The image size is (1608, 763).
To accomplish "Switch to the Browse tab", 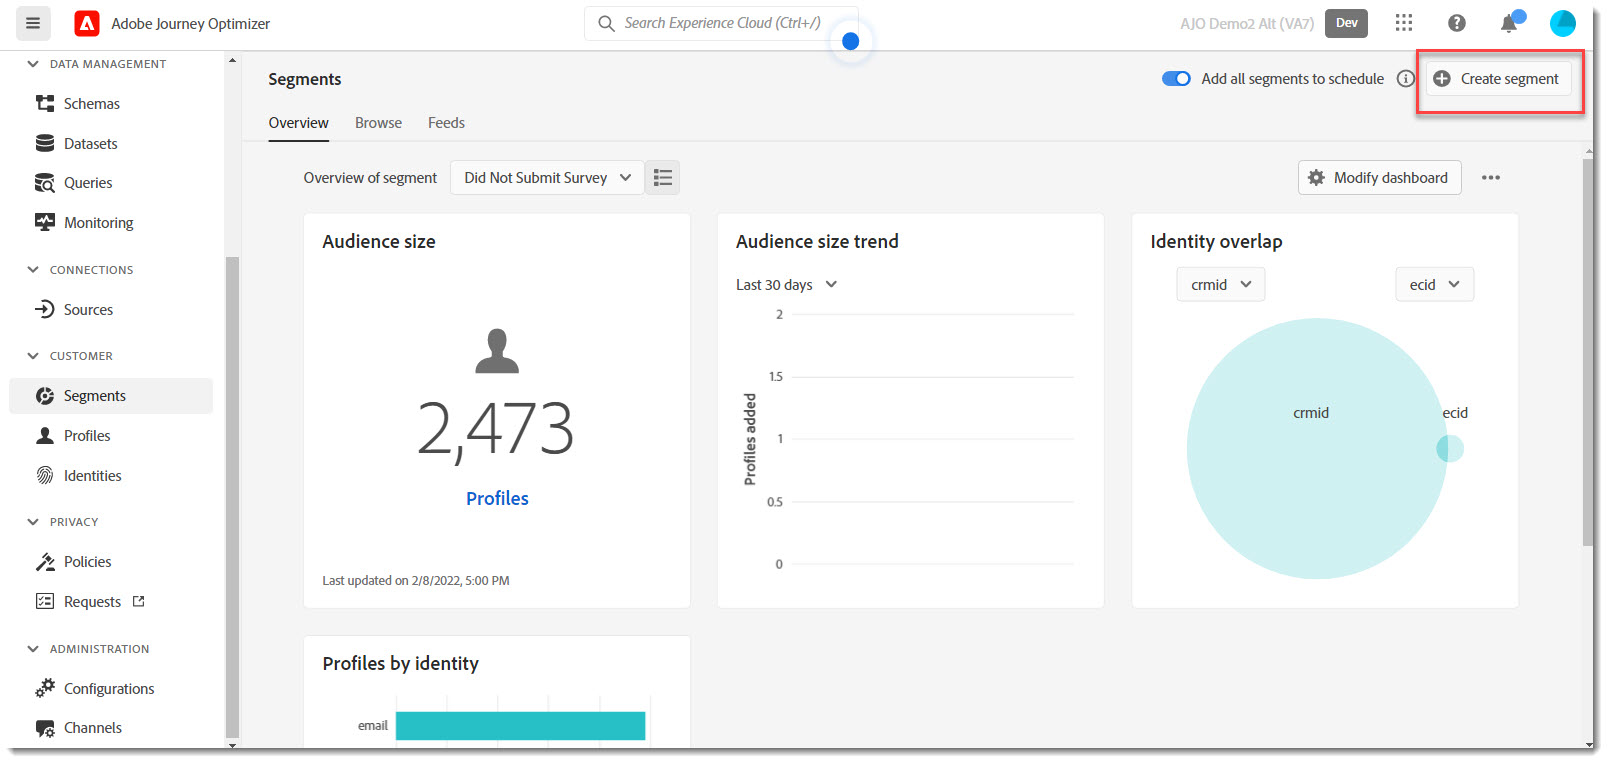I will (x=378, y=123).
